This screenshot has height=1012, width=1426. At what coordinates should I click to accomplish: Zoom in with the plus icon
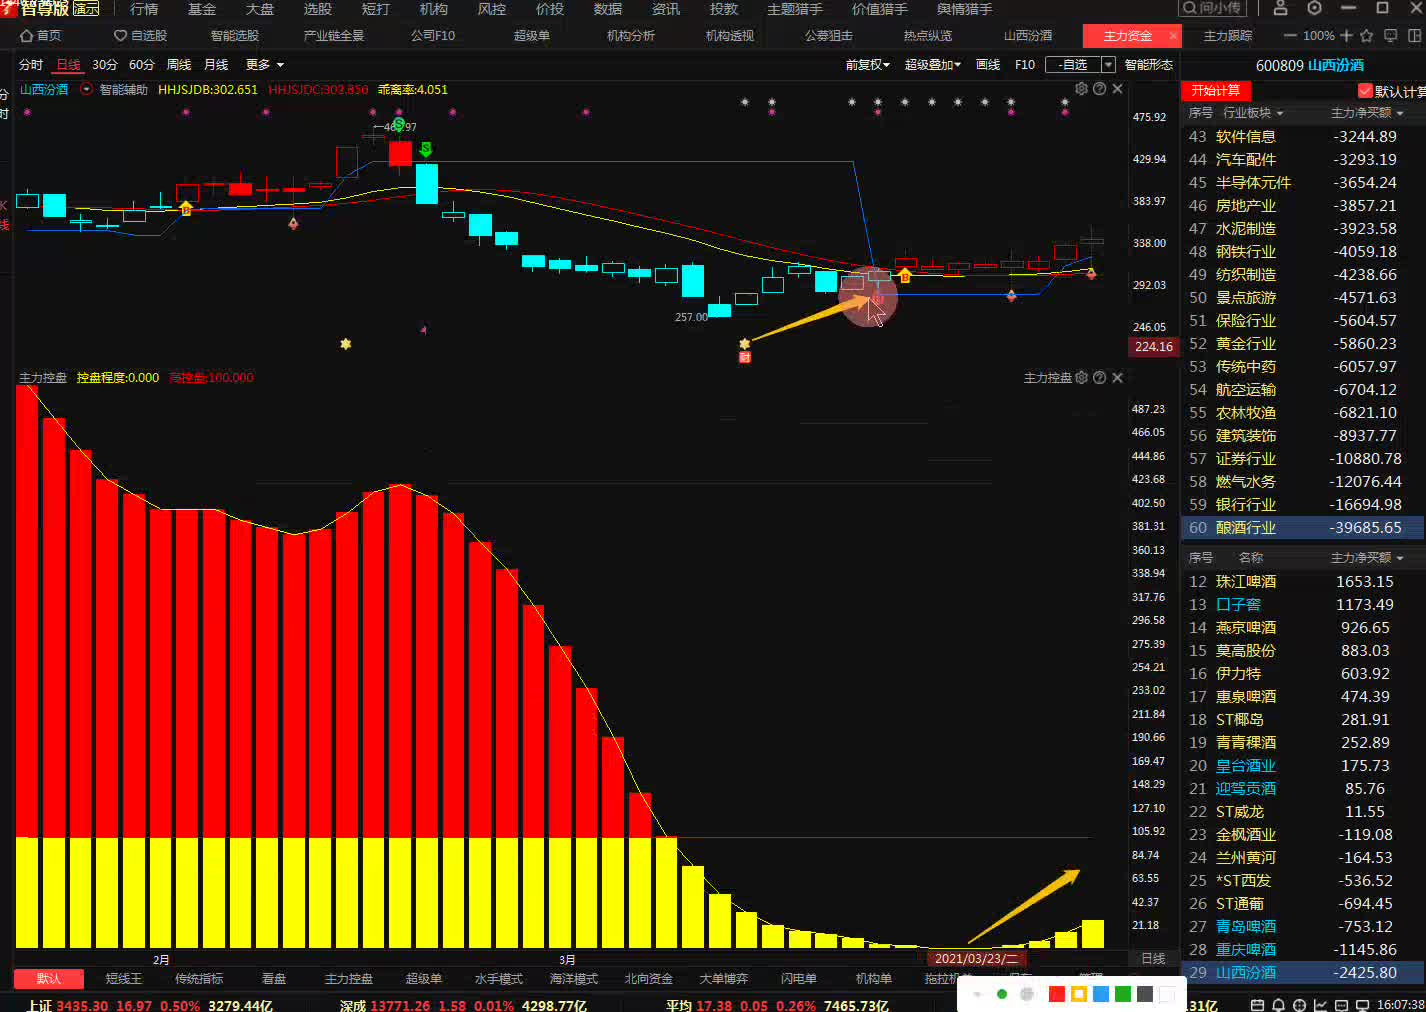(x=1346, y=36)
